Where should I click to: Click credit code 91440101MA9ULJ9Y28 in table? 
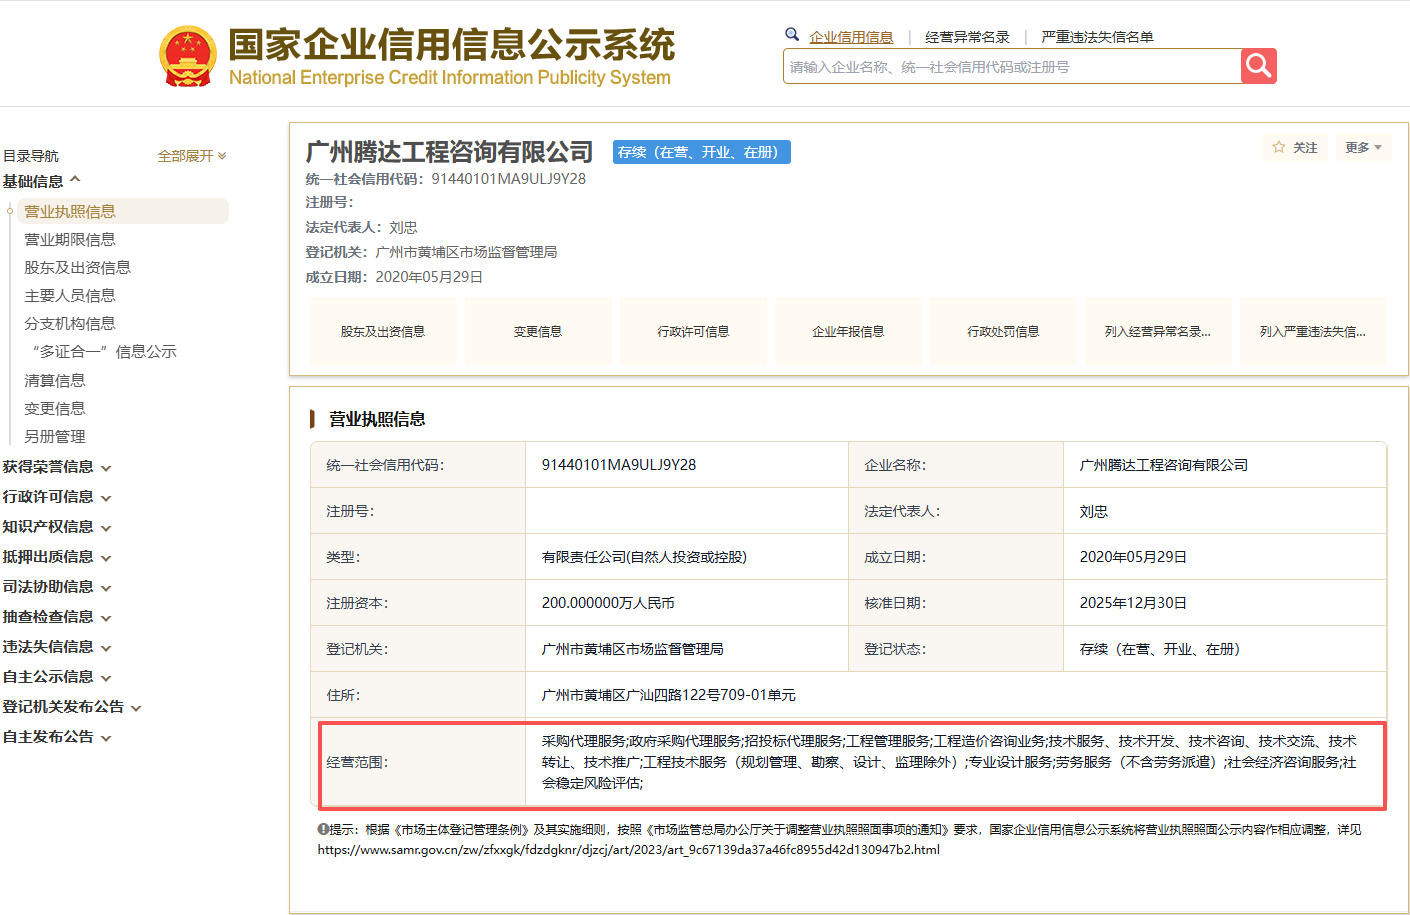(x=619, y=465)
